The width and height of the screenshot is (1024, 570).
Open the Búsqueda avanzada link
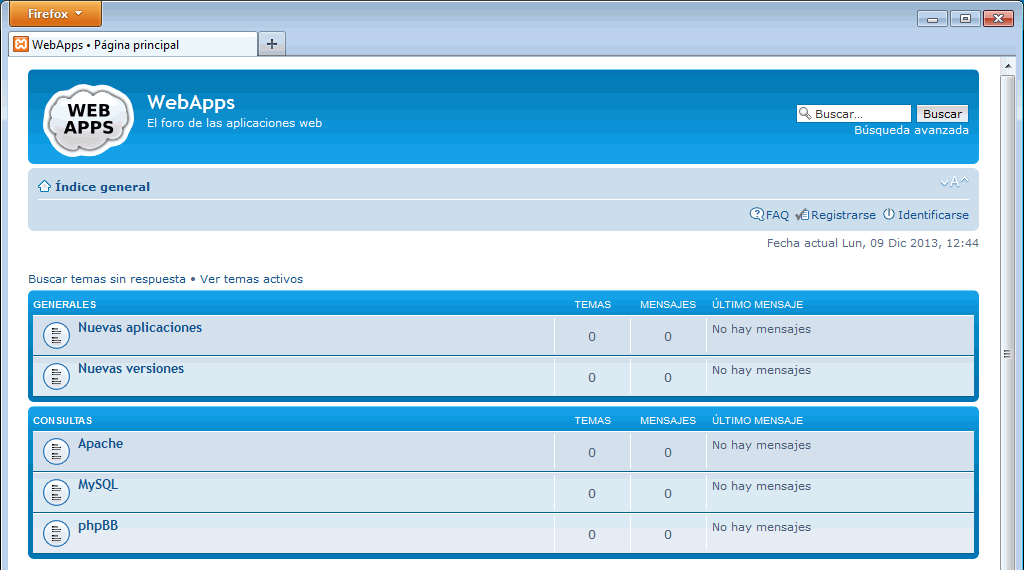(x=911, y=130)
